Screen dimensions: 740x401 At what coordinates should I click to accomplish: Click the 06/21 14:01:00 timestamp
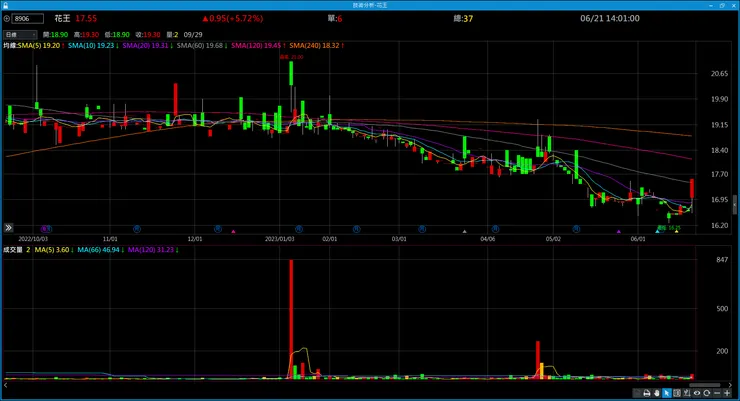tap(610, 18)
